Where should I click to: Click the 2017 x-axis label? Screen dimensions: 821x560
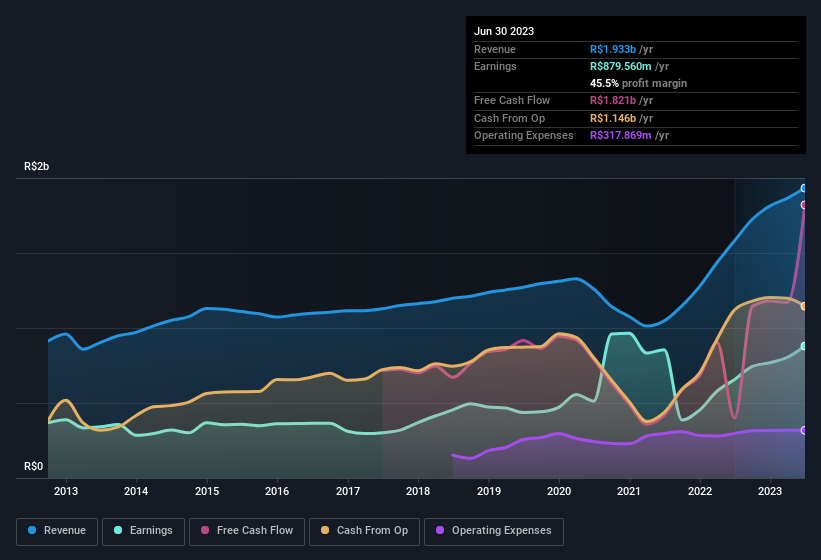[x=348, y=491]
